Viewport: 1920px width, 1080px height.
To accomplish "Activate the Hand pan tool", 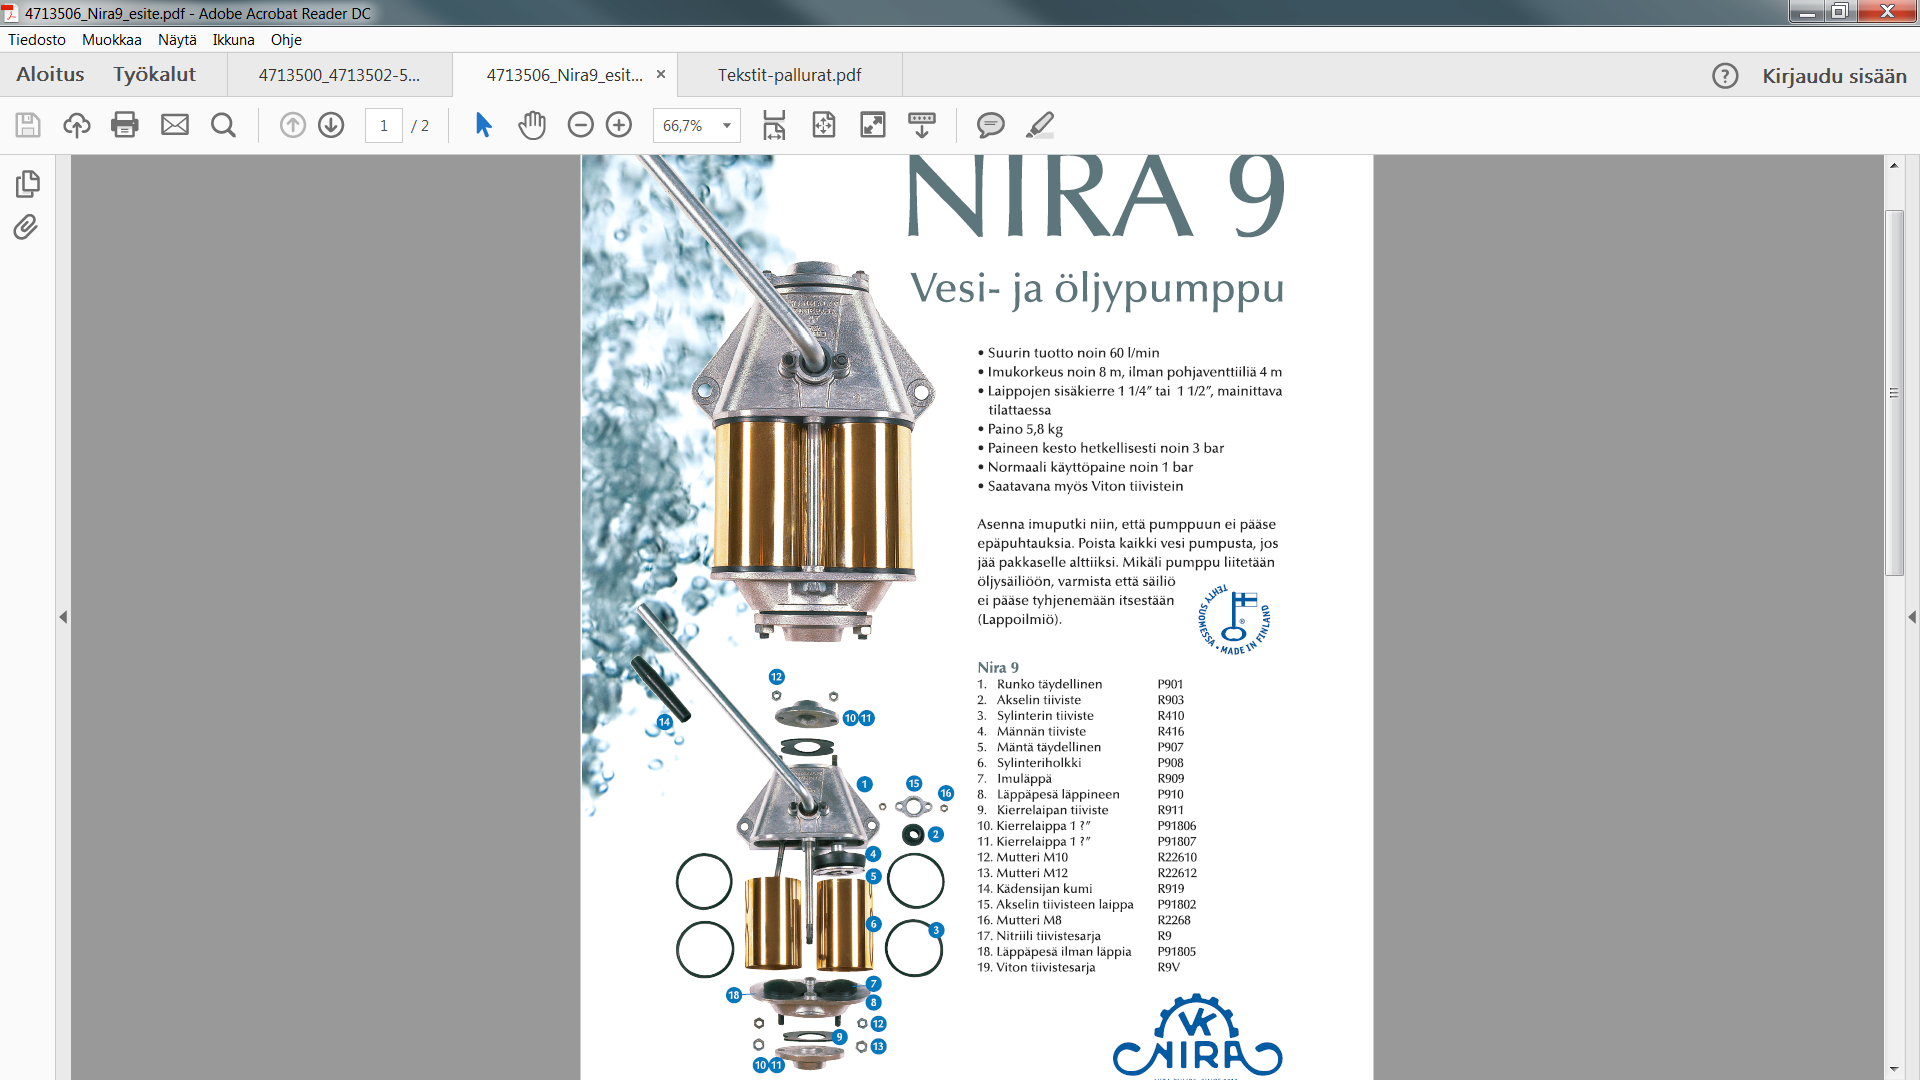I will point(532,125).
